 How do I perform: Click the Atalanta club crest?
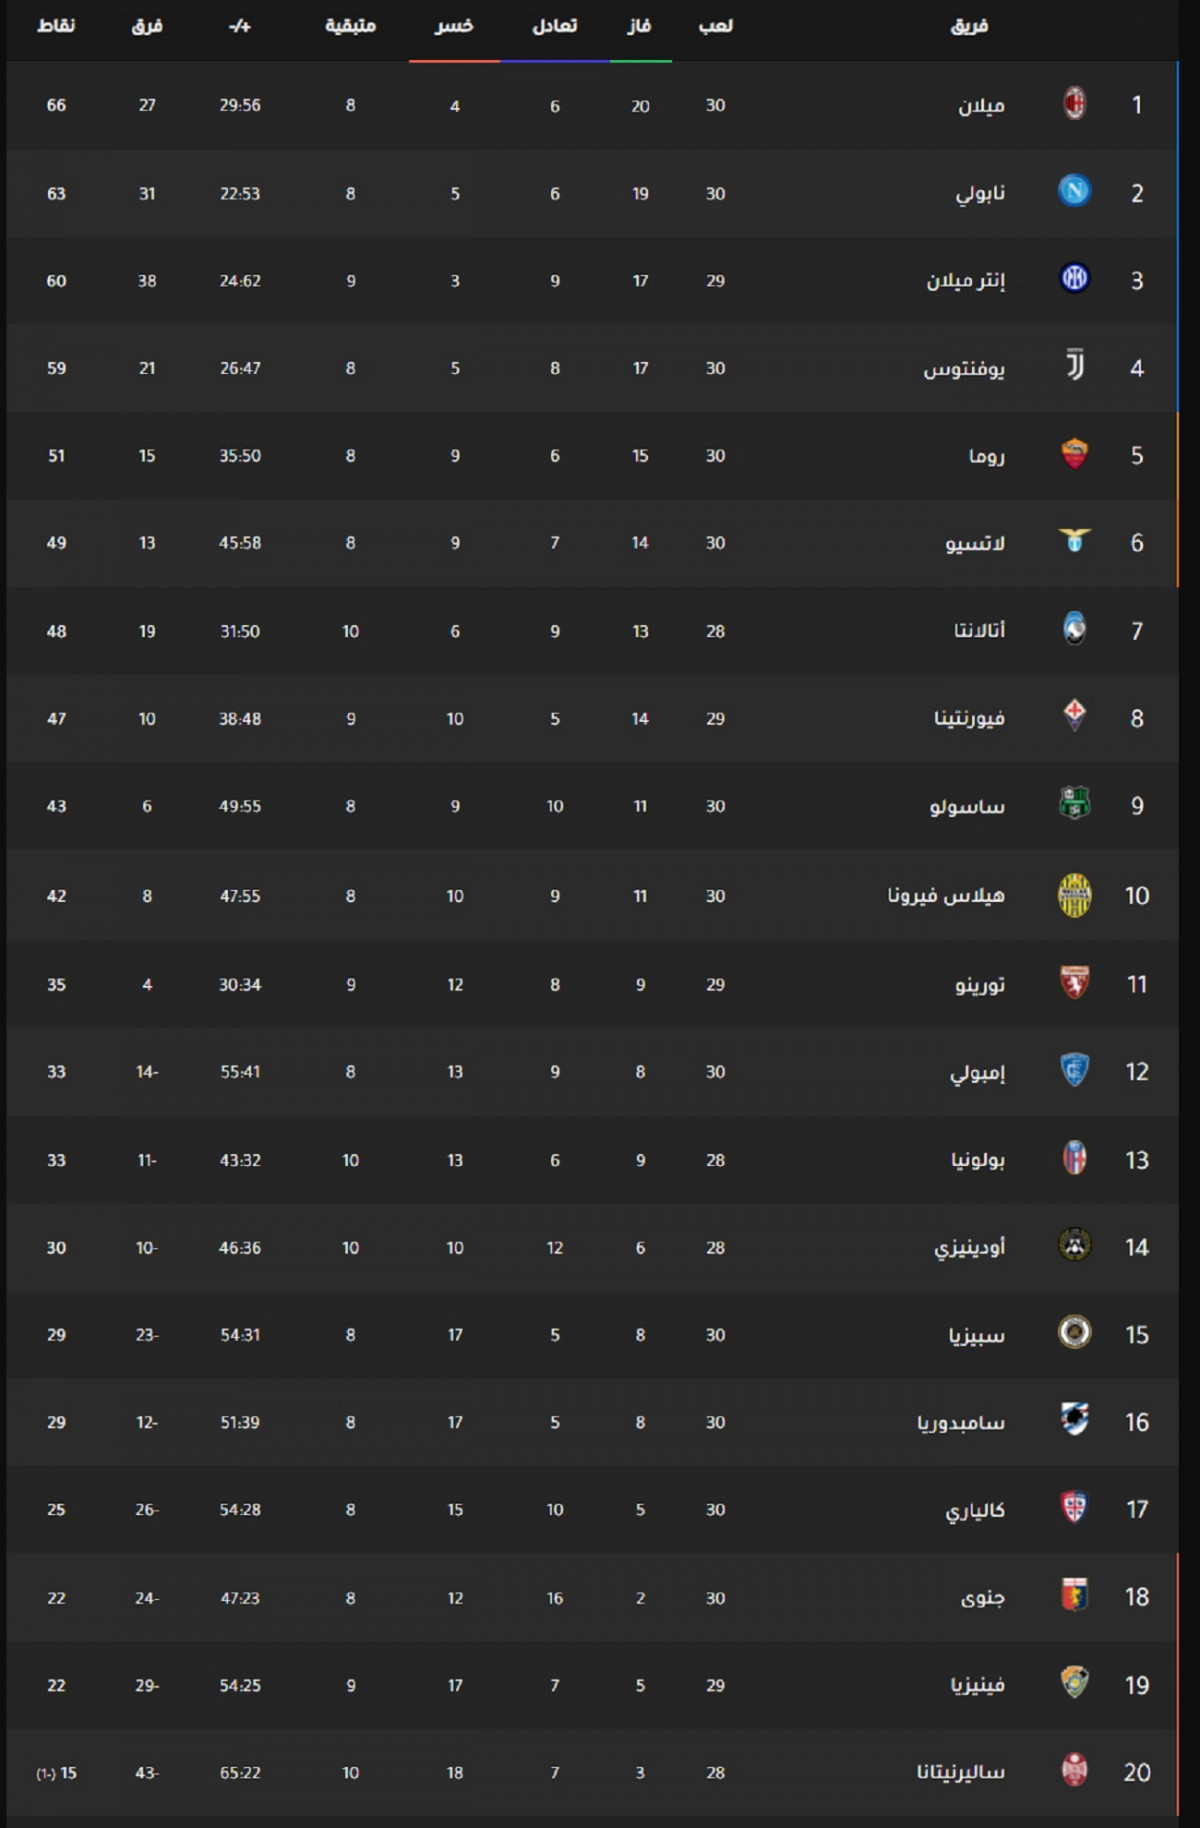[1074, 628]
